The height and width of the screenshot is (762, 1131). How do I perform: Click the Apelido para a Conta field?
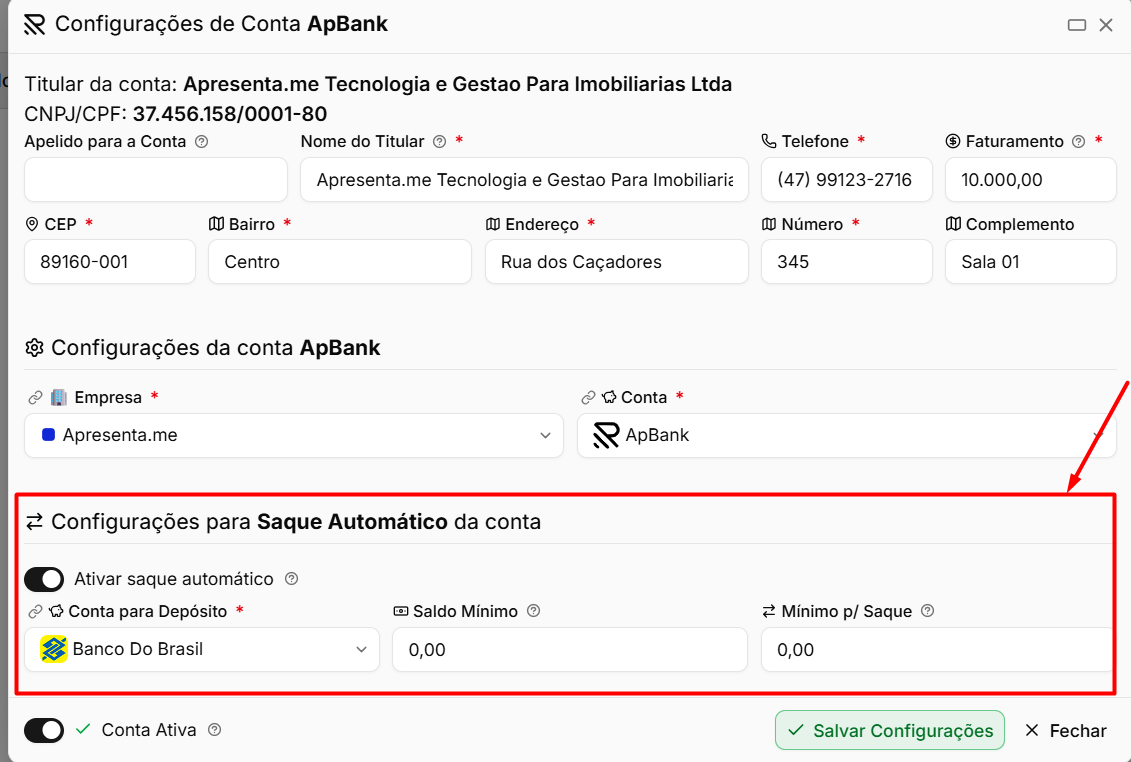point(156,180)
